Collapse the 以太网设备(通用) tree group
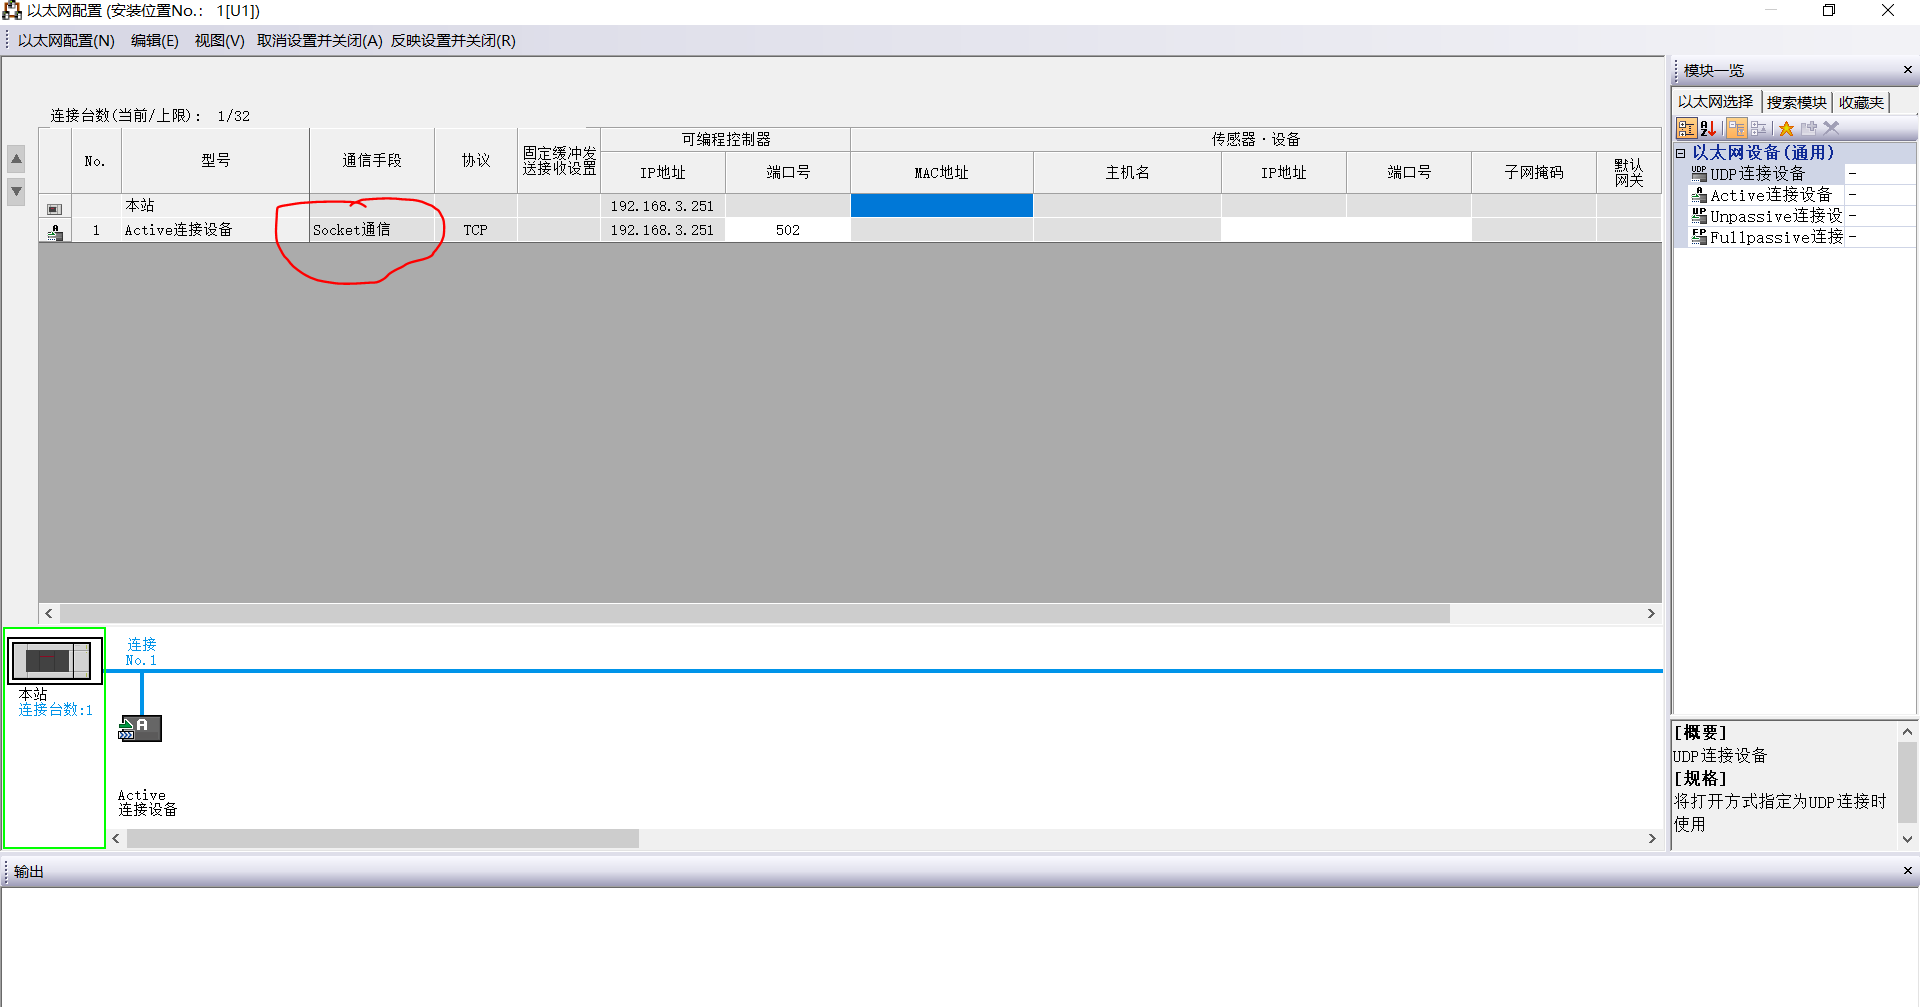The image size is (1920, 1007). coord(1681,153)
